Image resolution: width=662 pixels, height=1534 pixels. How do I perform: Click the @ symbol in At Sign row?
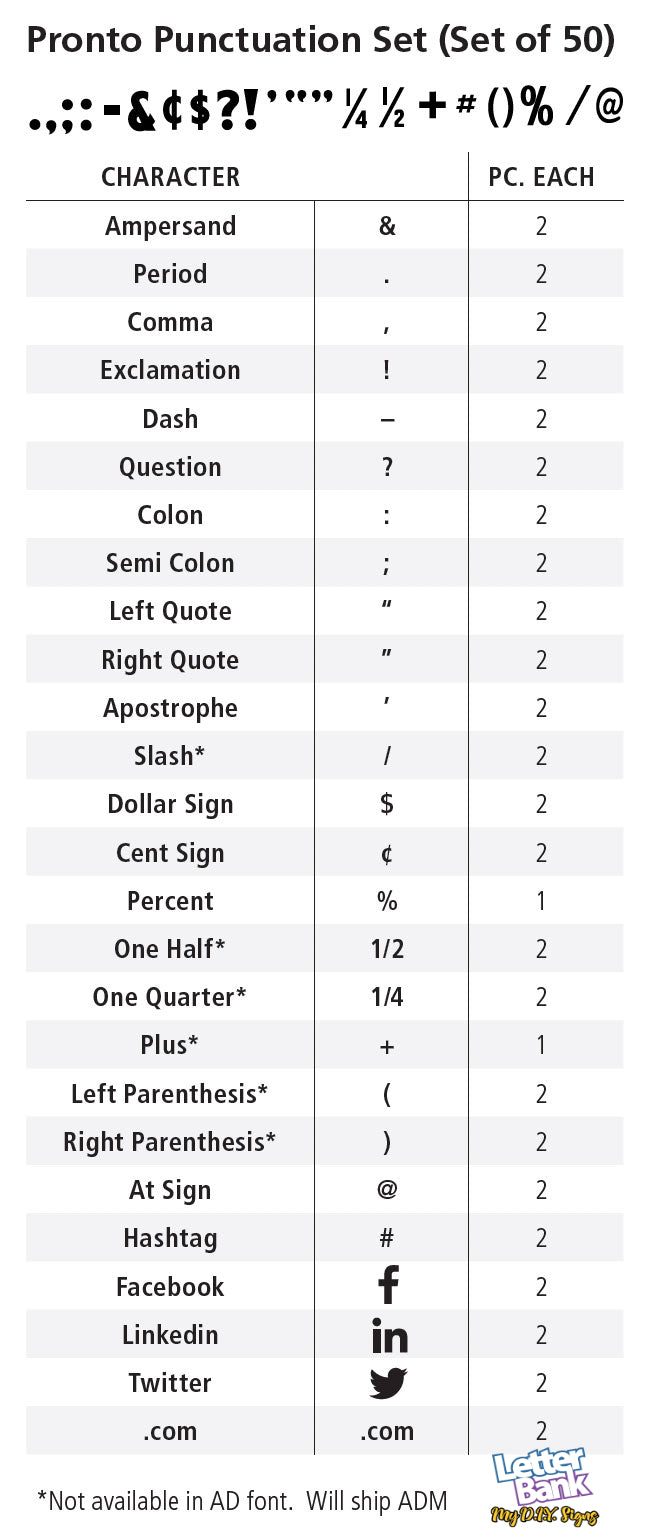click(x=388, y=1190)
